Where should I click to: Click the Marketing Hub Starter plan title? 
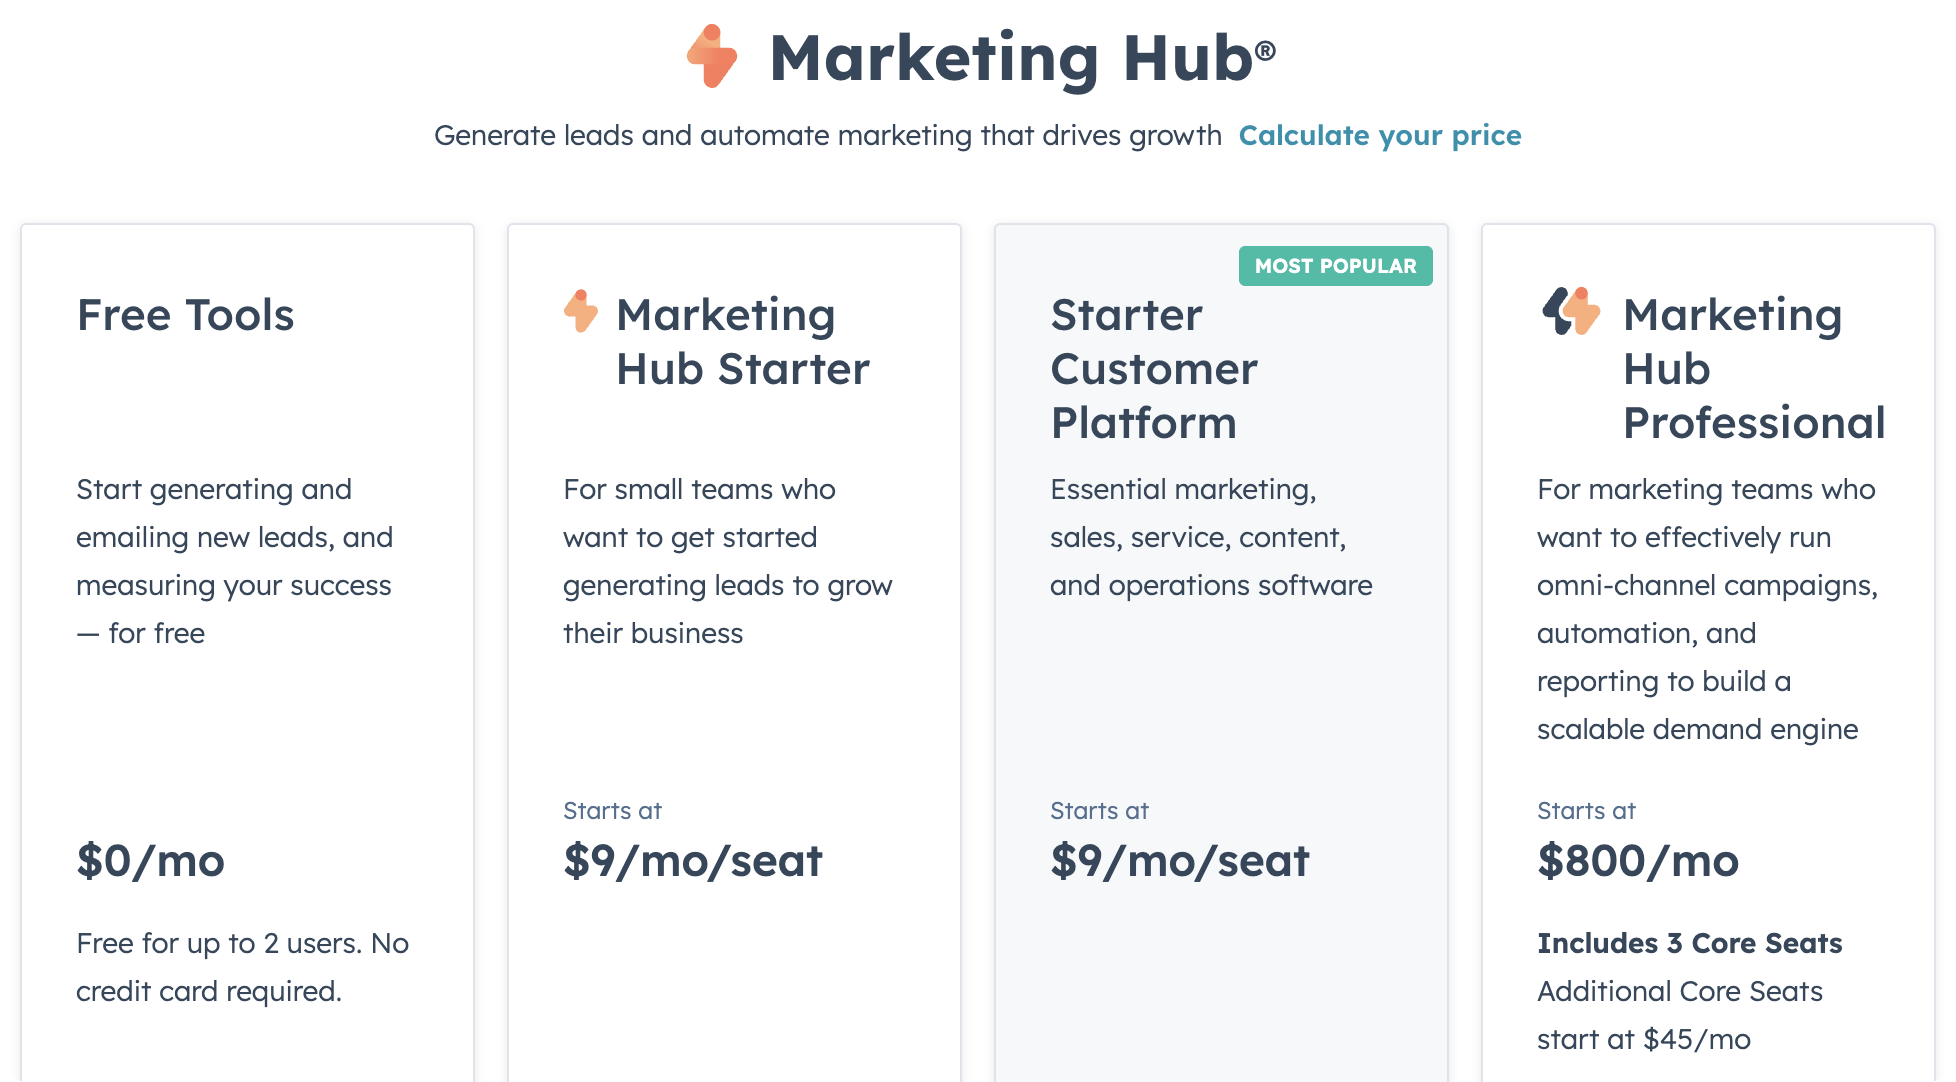tap(742, 342)
